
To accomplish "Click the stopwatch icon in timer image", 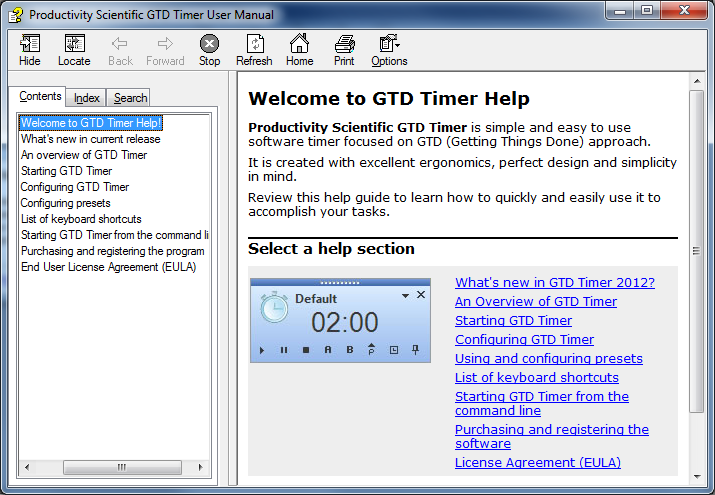I will pos(274,307).
